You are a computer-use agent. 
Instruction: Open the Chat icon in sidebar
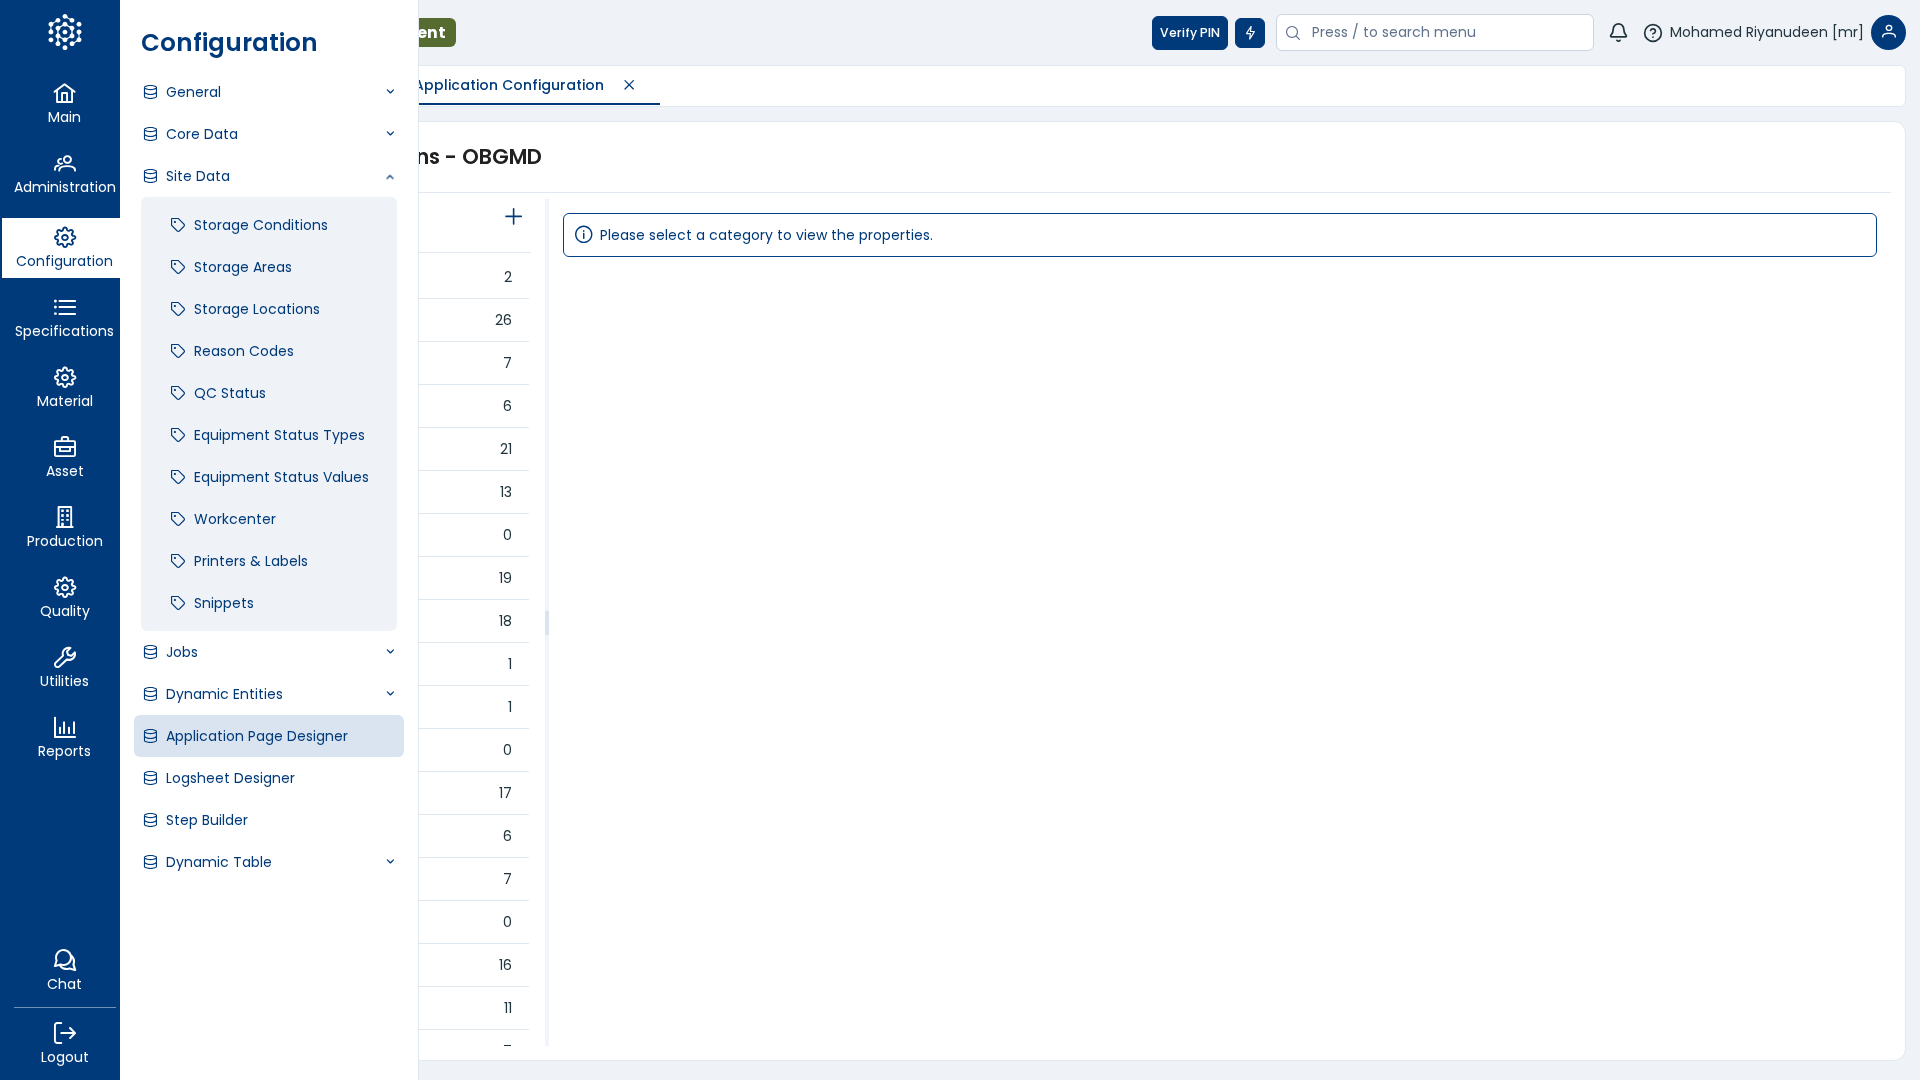pos(64,961)
